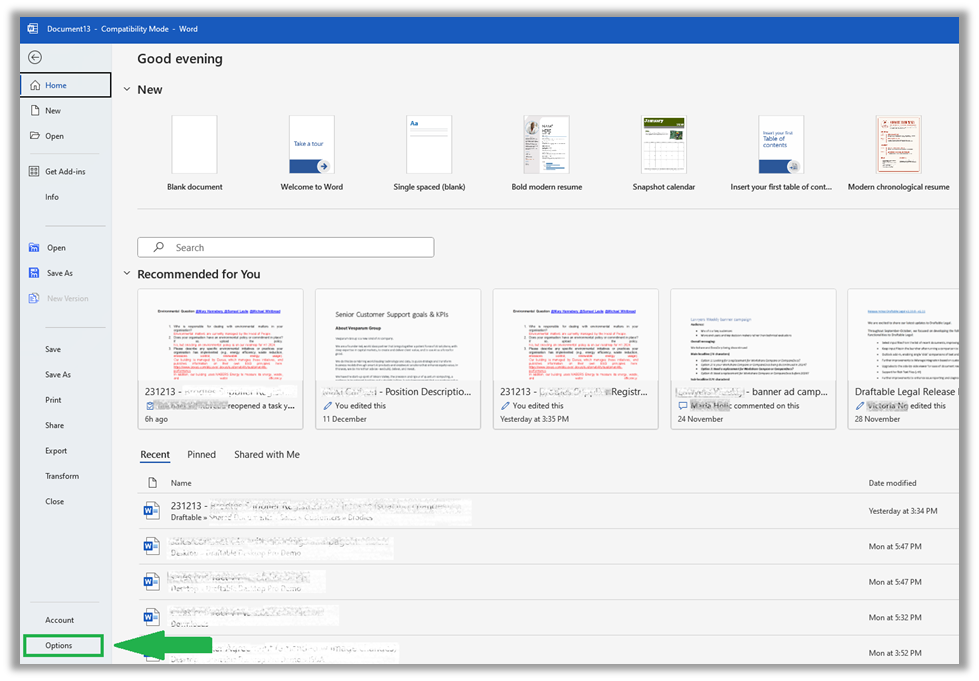The image size is (979, 681).
Task: Collapse the New templates section chevron
Action: (127, 89)
